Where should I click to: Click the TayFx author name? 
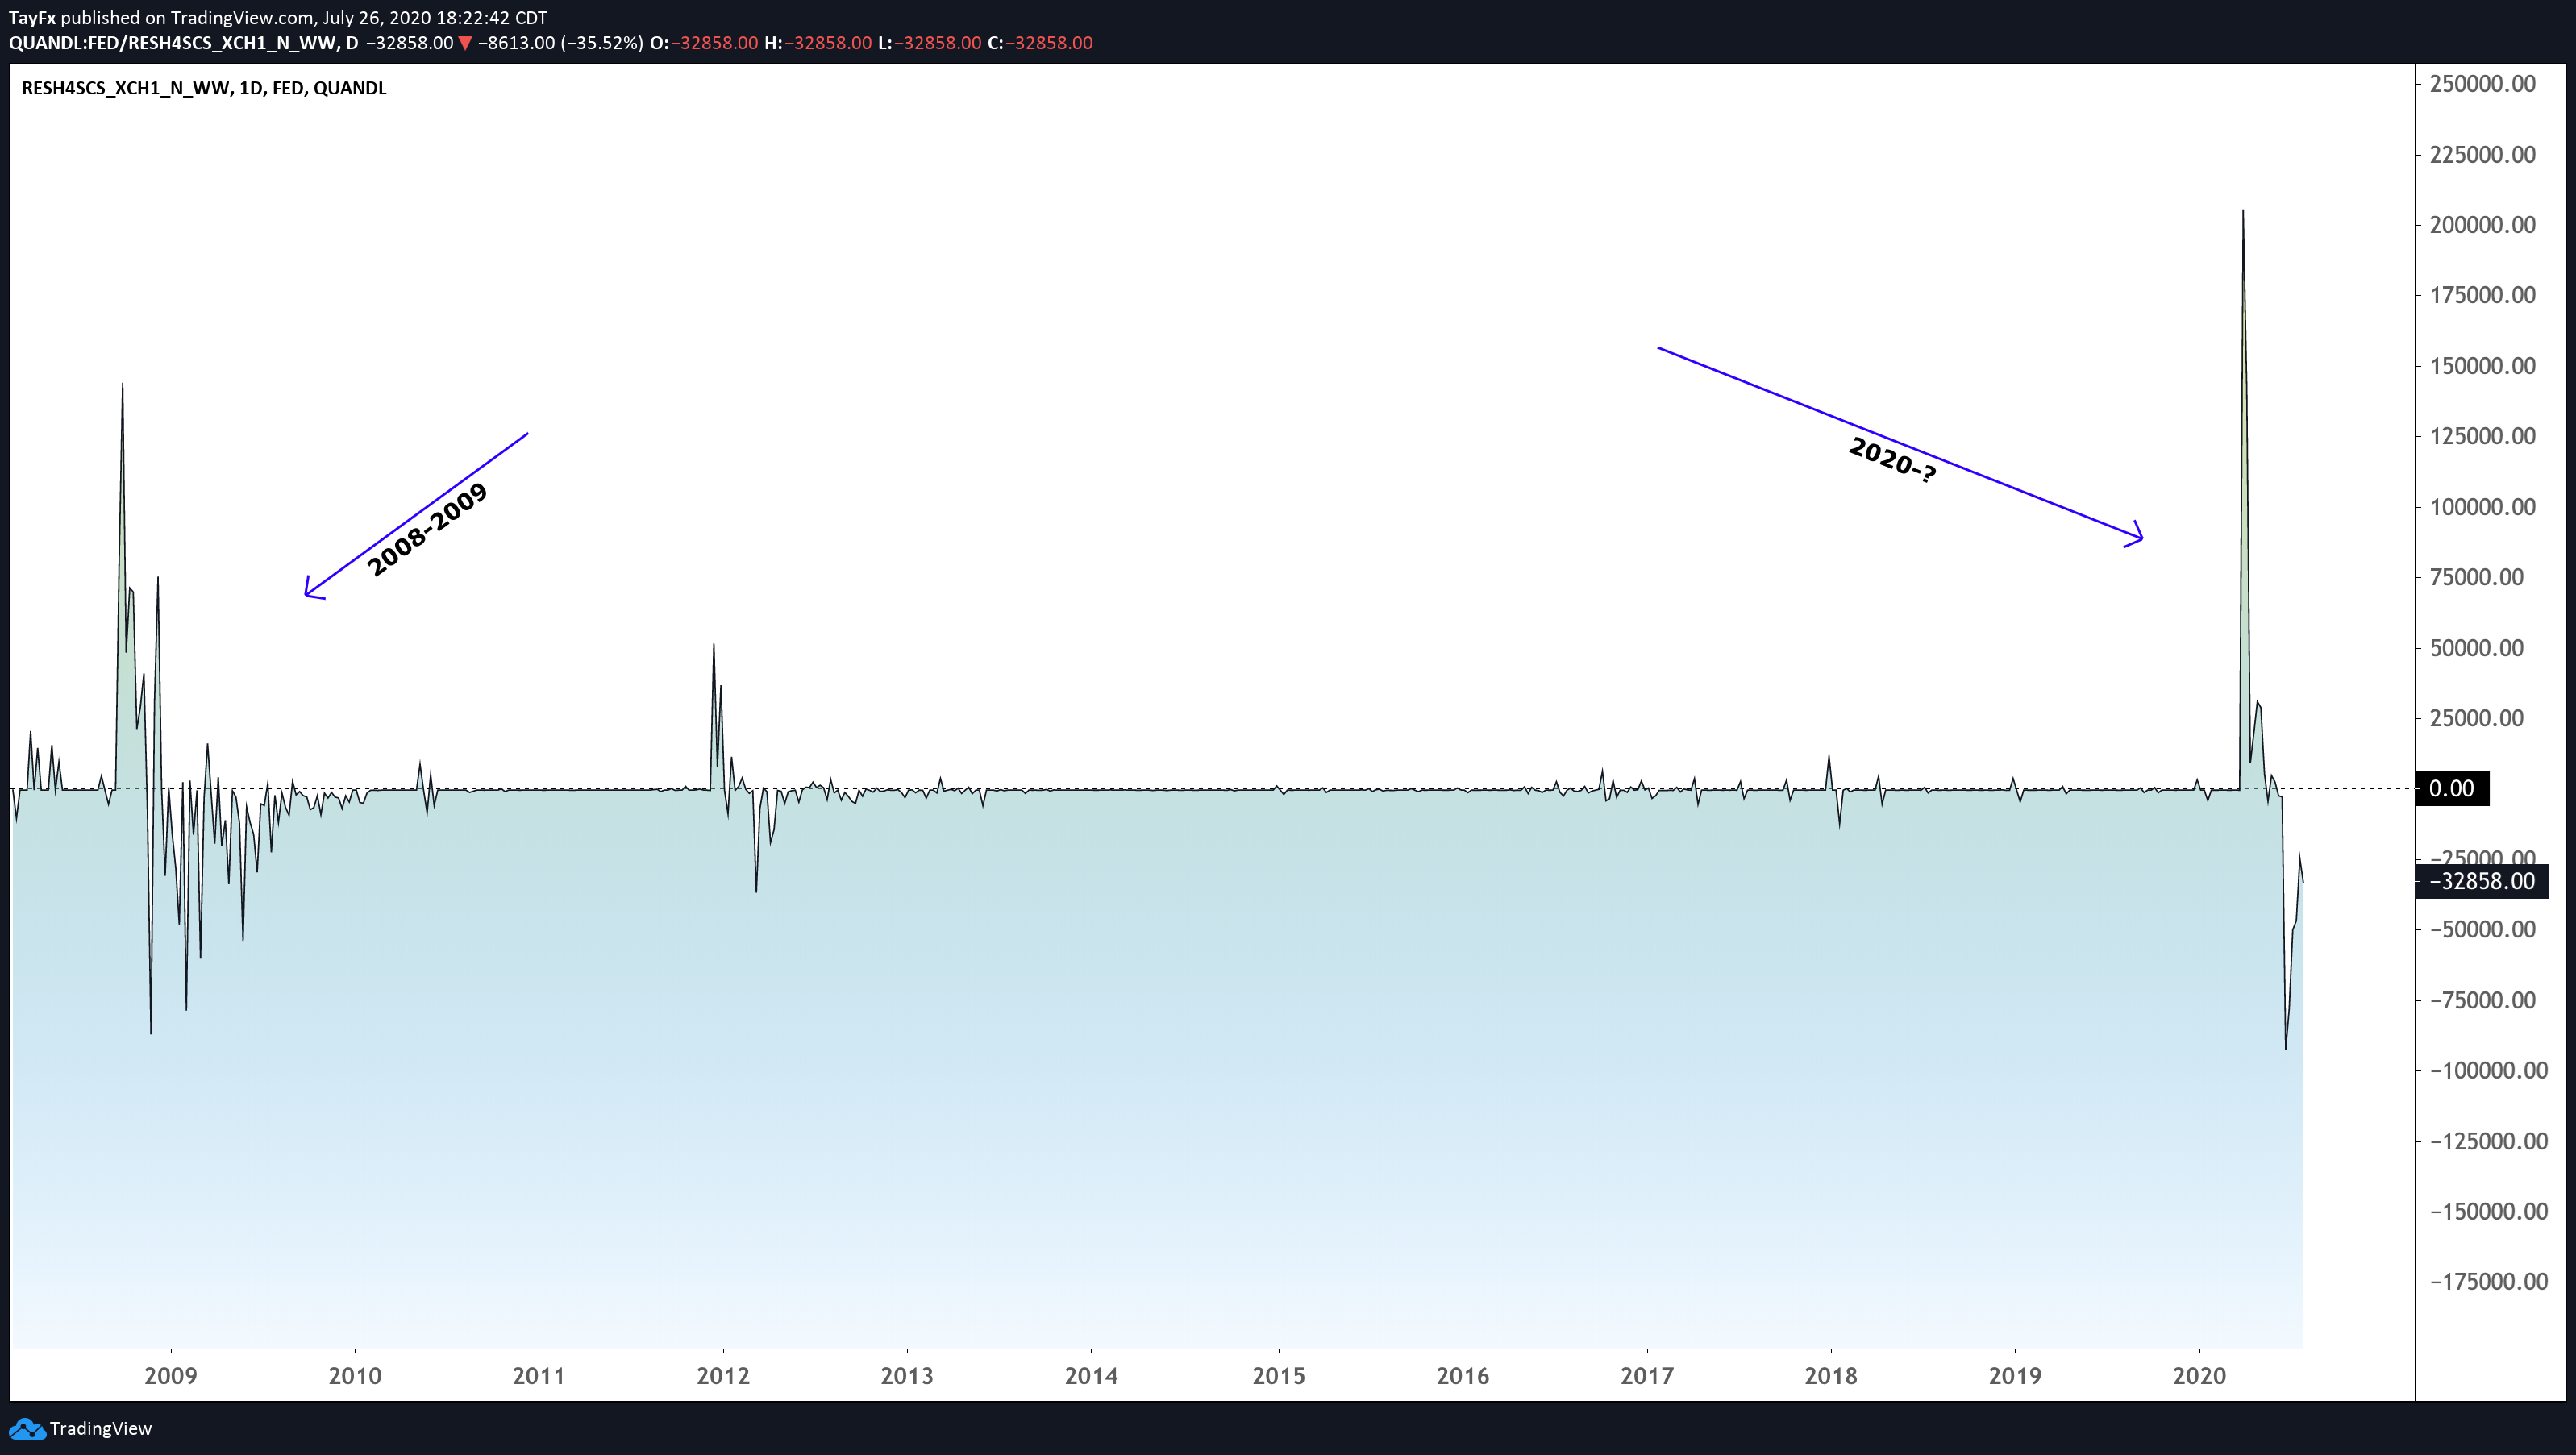point(32,18)
